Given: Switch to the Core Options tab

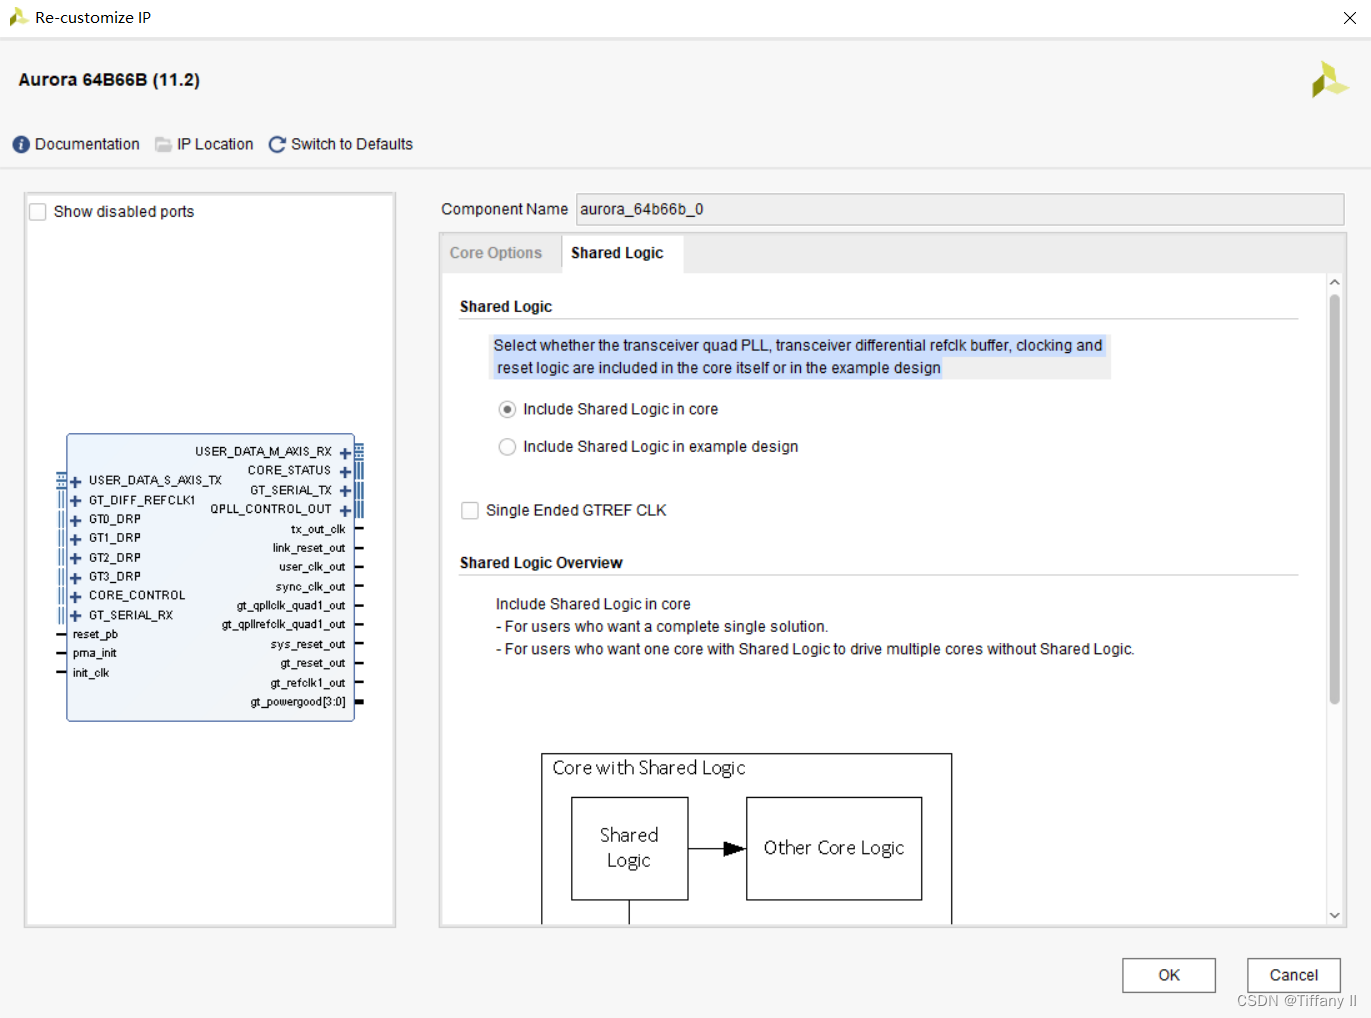Looking at the screenshot, I should 496,253.
